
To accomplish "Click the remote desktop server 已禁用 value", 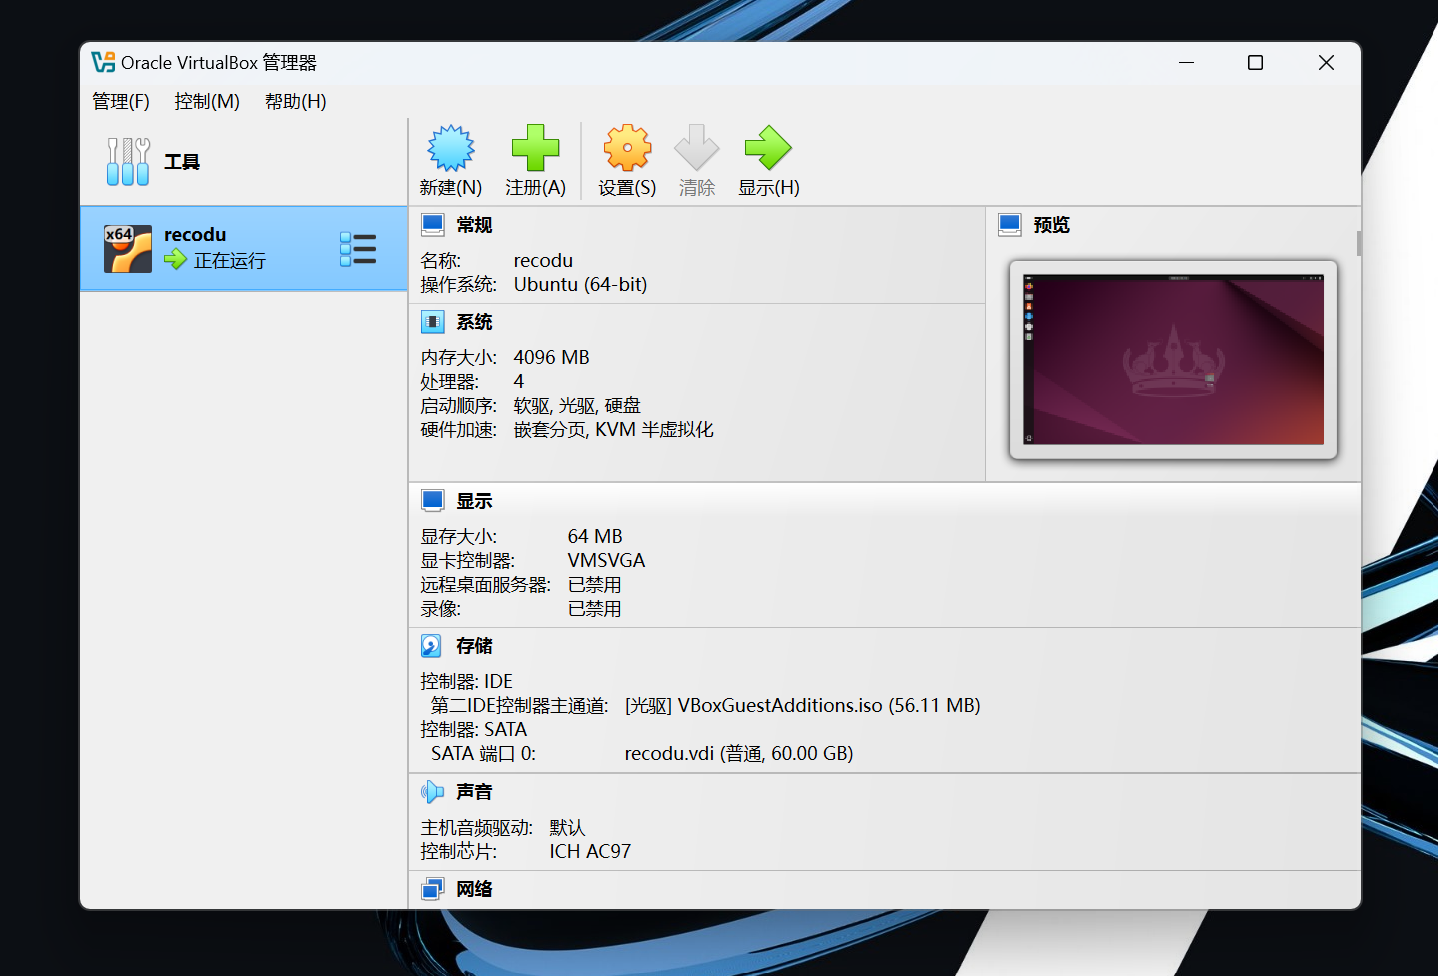I will tap(594, 584).
